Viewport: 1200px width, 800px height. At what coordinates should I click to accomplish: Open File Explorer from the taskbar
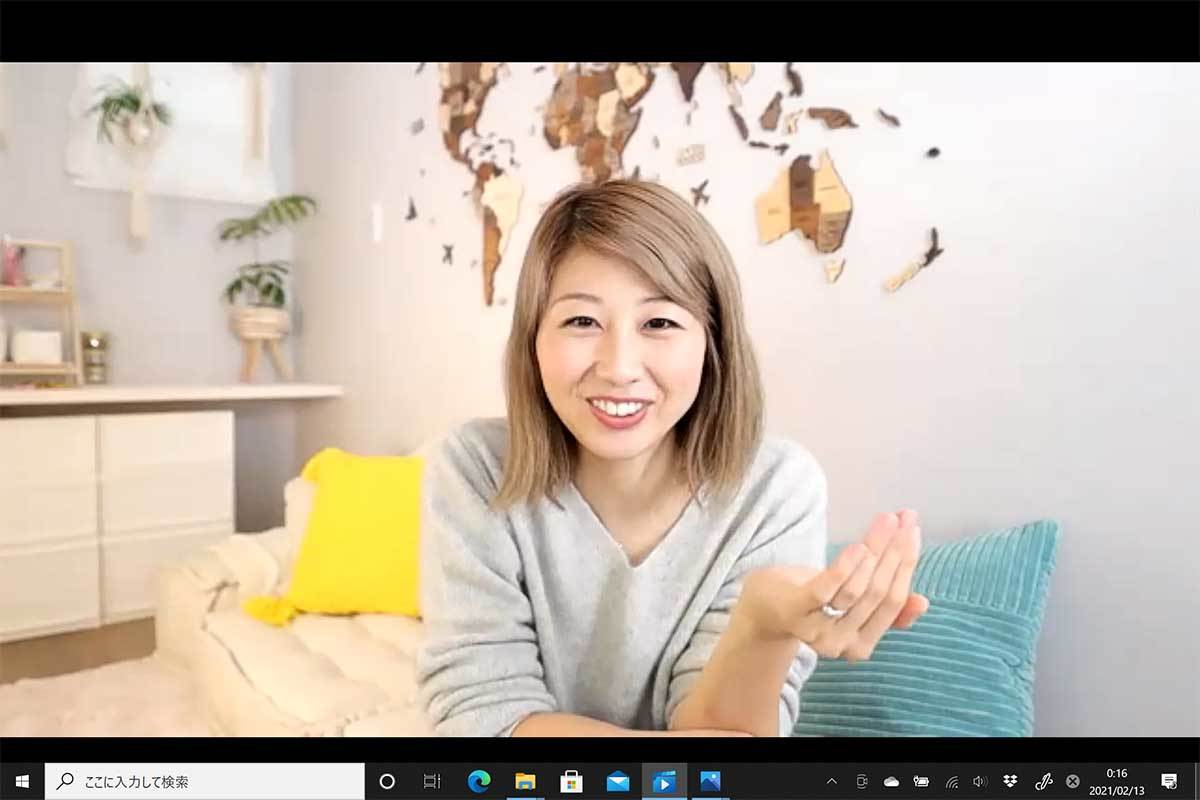tap(525, 781)
